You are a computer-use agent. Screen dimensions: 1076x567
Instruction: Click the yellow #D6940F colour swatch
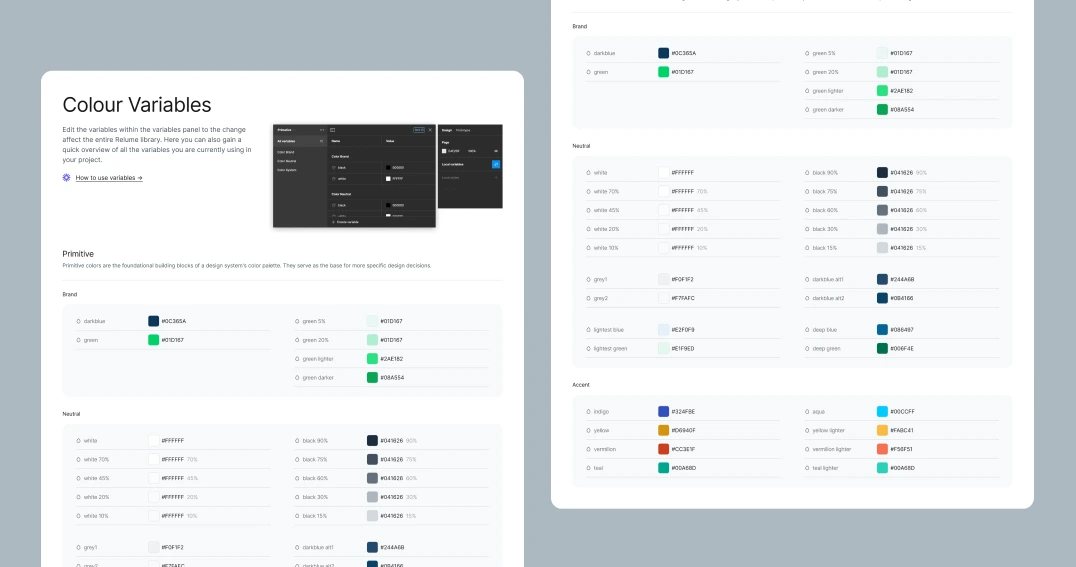[x=664, y=430]
